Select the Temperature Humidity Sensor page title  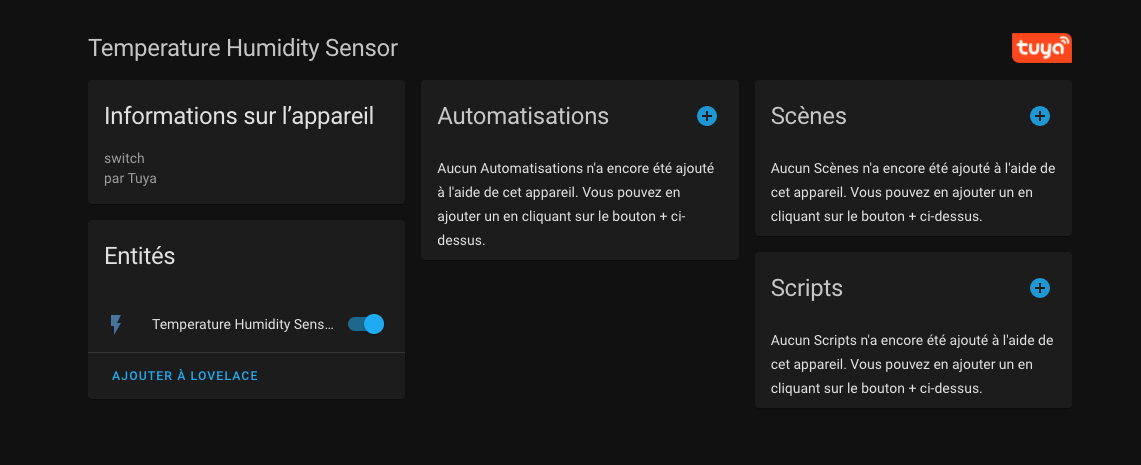(243, 48)
